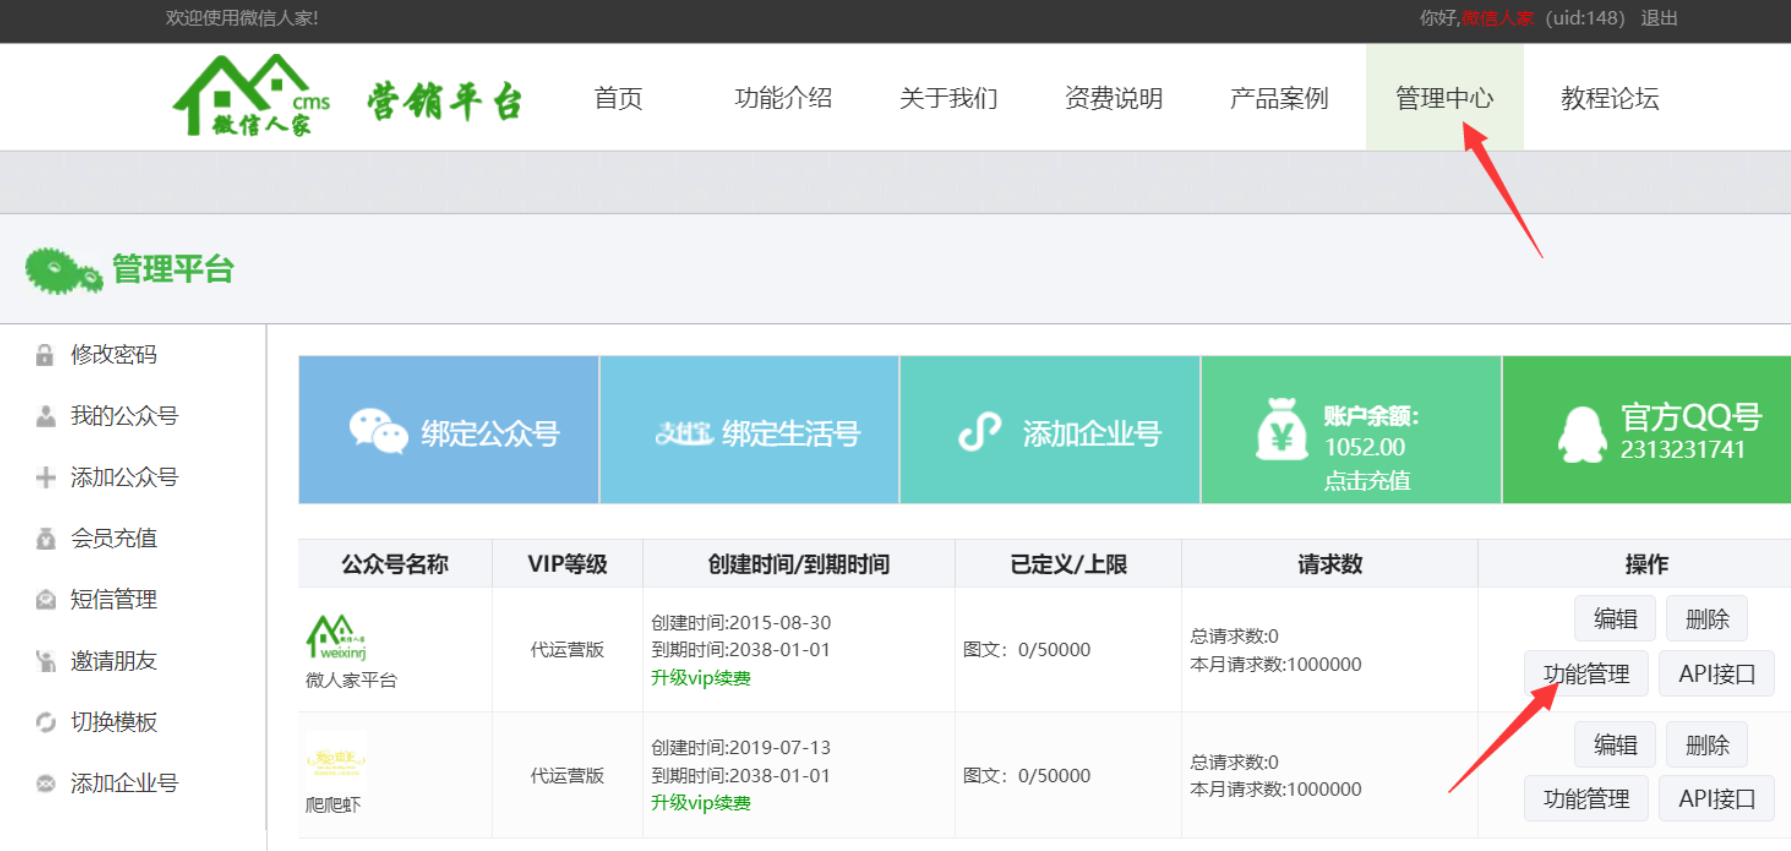Image resolution: width=1791 pixels, height=851 pixels.
Task: Open API接口 for 爬爬虾 row
Action: click(1717, 799)
